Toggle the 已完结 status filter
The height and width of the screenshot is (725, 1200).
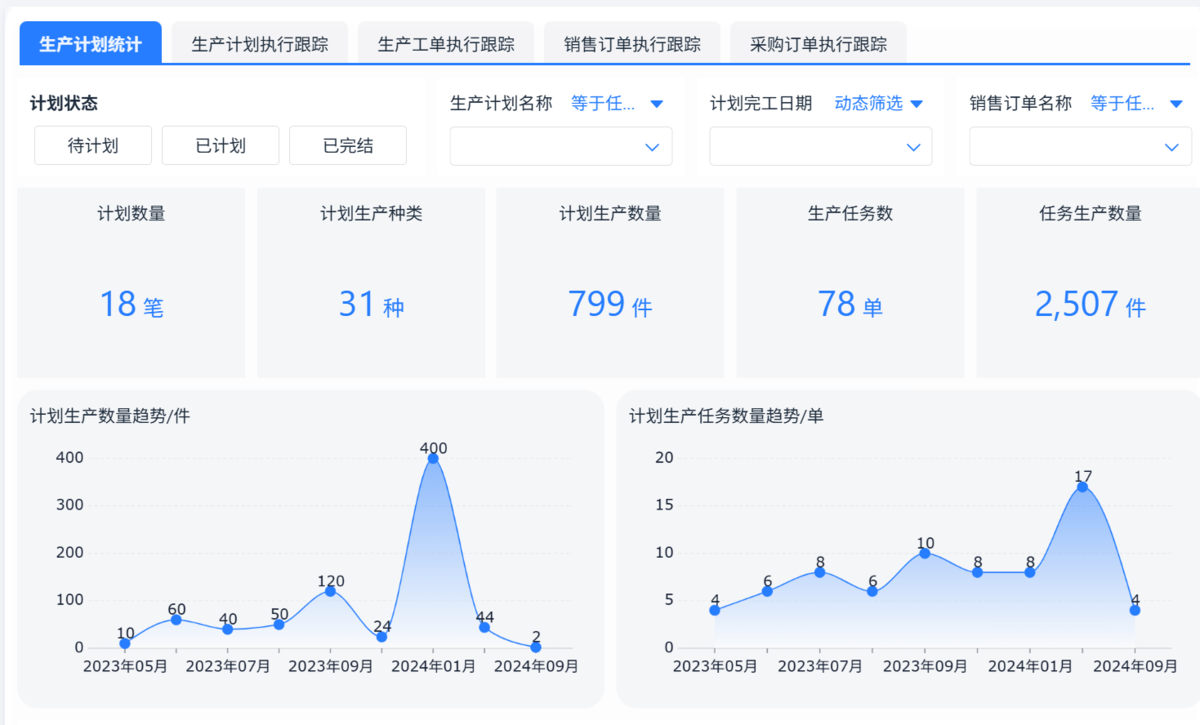(348, 146)
